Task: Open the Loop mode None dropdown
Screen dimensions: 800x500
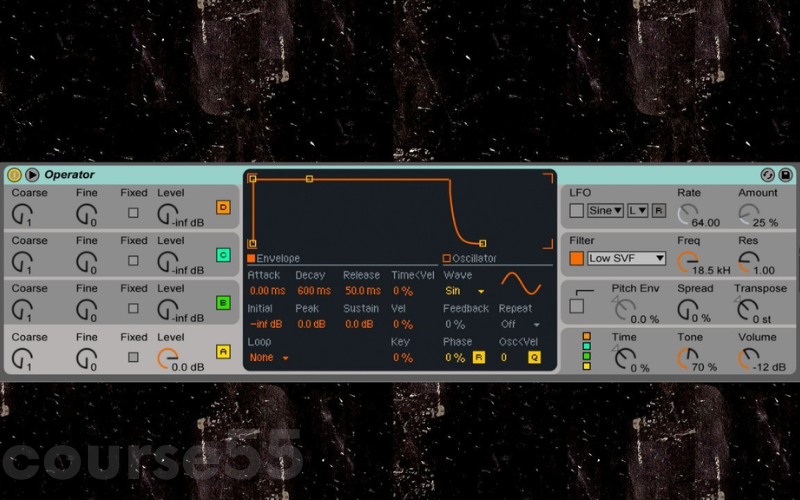Action: (x=268, y=358)
